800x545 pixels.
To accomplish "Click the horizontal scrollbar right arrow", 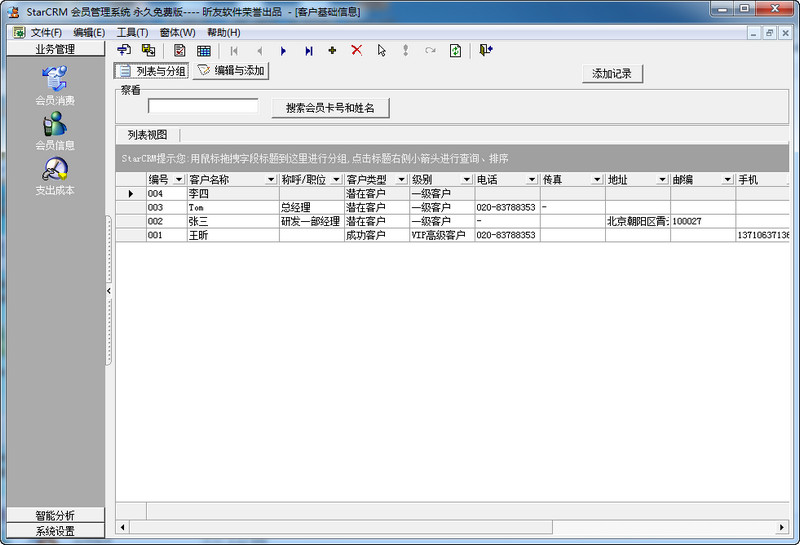I will pyautogui.click(x=782, y=527).
